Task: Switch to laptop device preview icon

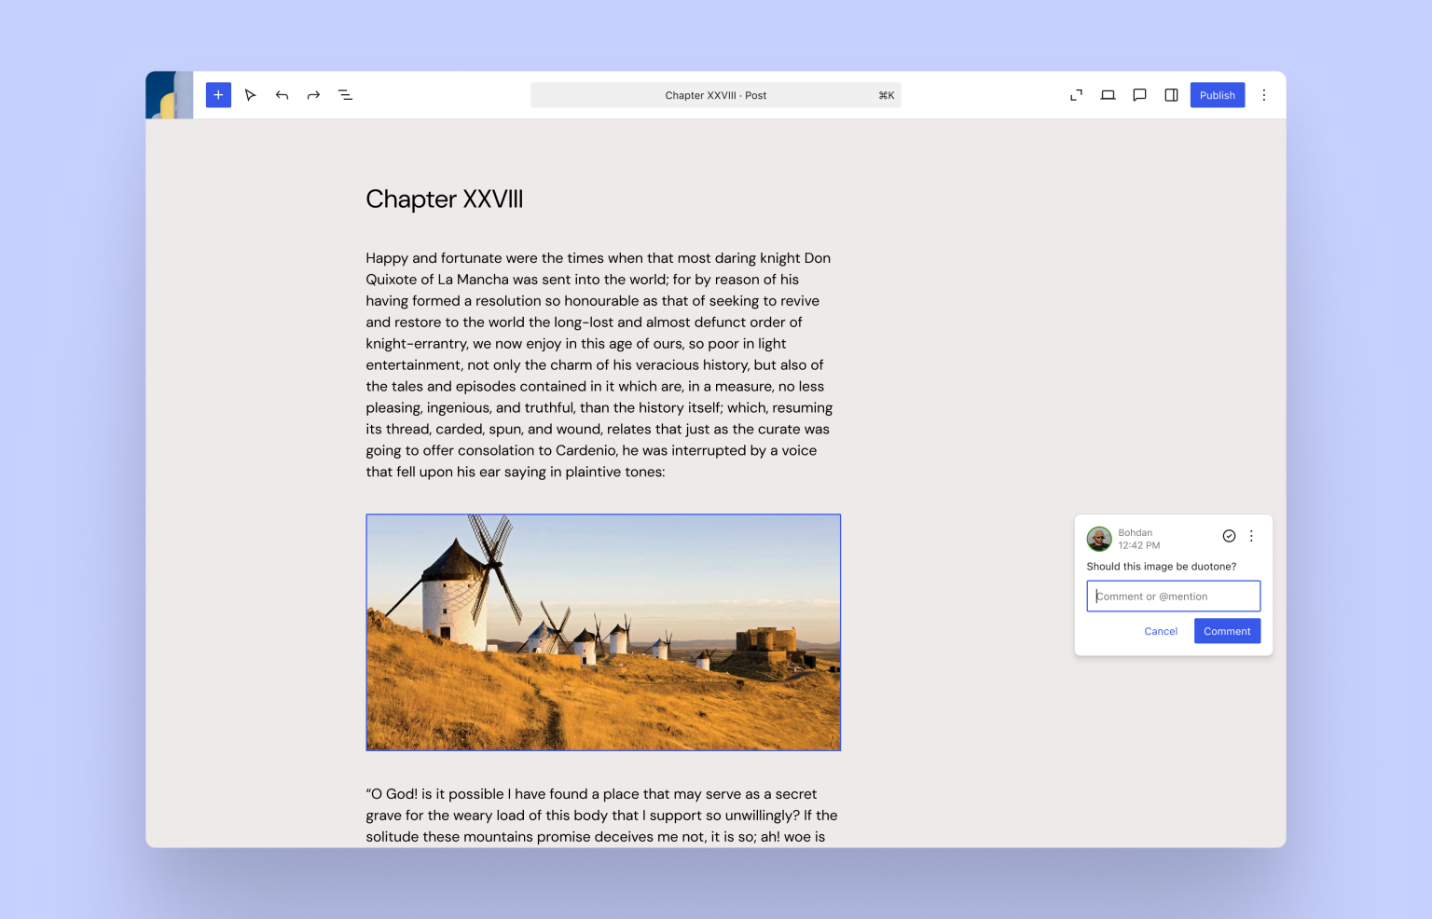Action: (1107, 94)
